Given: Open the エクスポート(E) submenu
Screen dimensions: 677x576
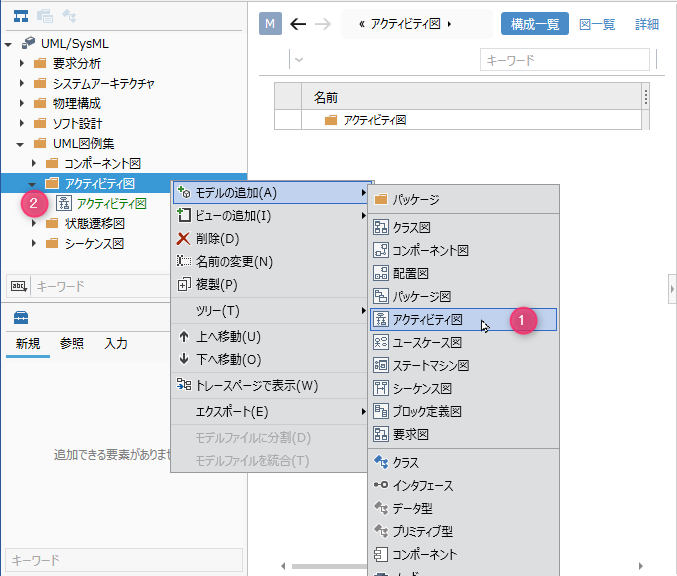Looking at the screenshot, I should (272, 411).
